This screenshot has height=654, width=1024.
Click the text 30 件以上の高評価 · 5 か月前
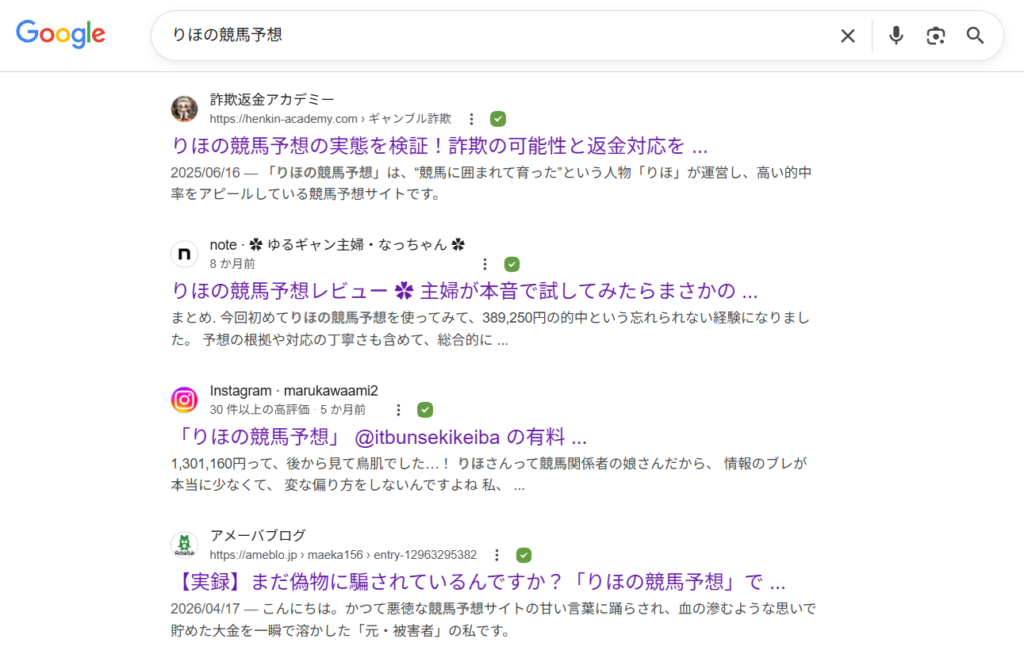tap(287, 410)
